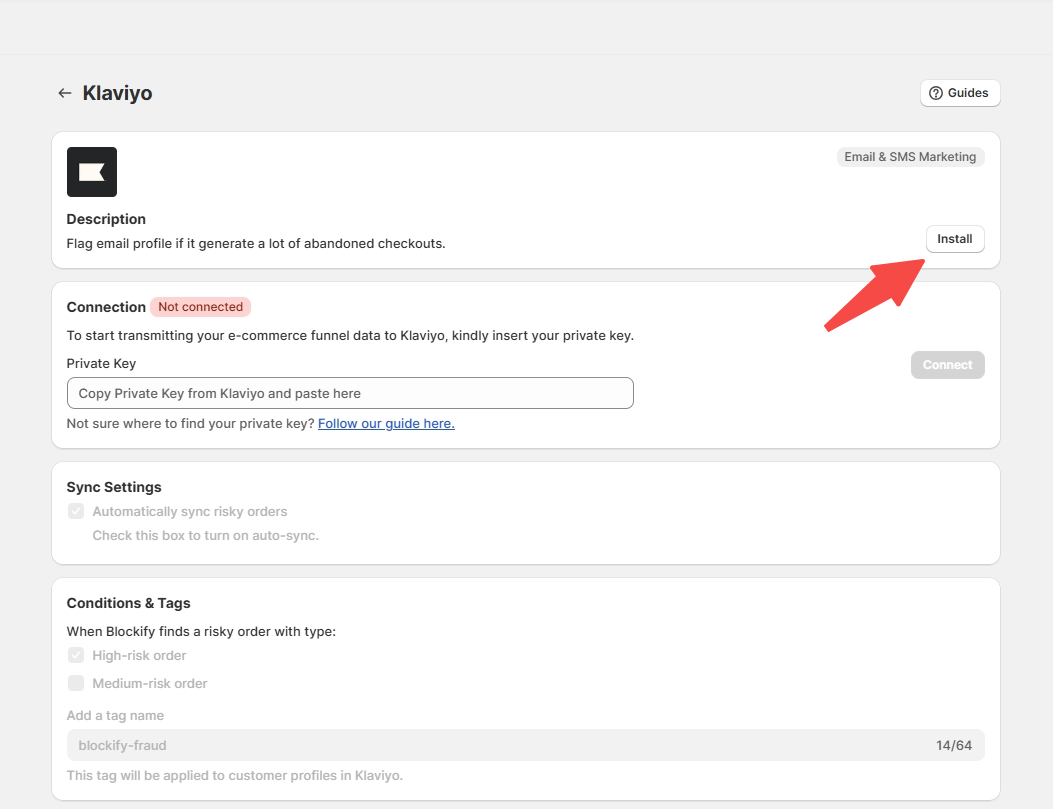Select the blockify-fraud tag name field

coord(400,744)
